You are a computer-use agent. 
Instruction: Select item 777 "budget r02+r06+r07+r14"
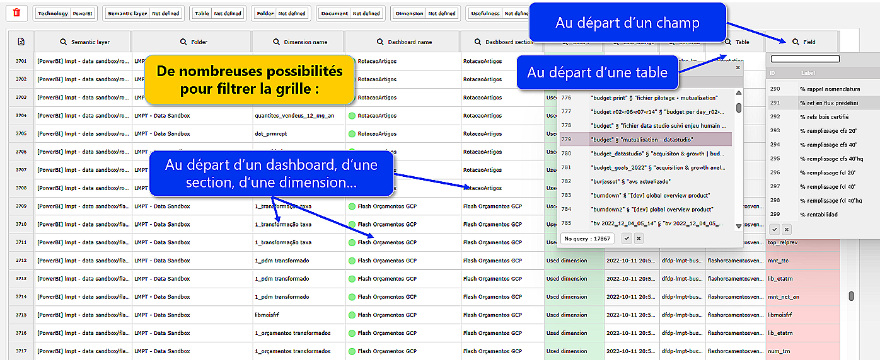[645, 111]
